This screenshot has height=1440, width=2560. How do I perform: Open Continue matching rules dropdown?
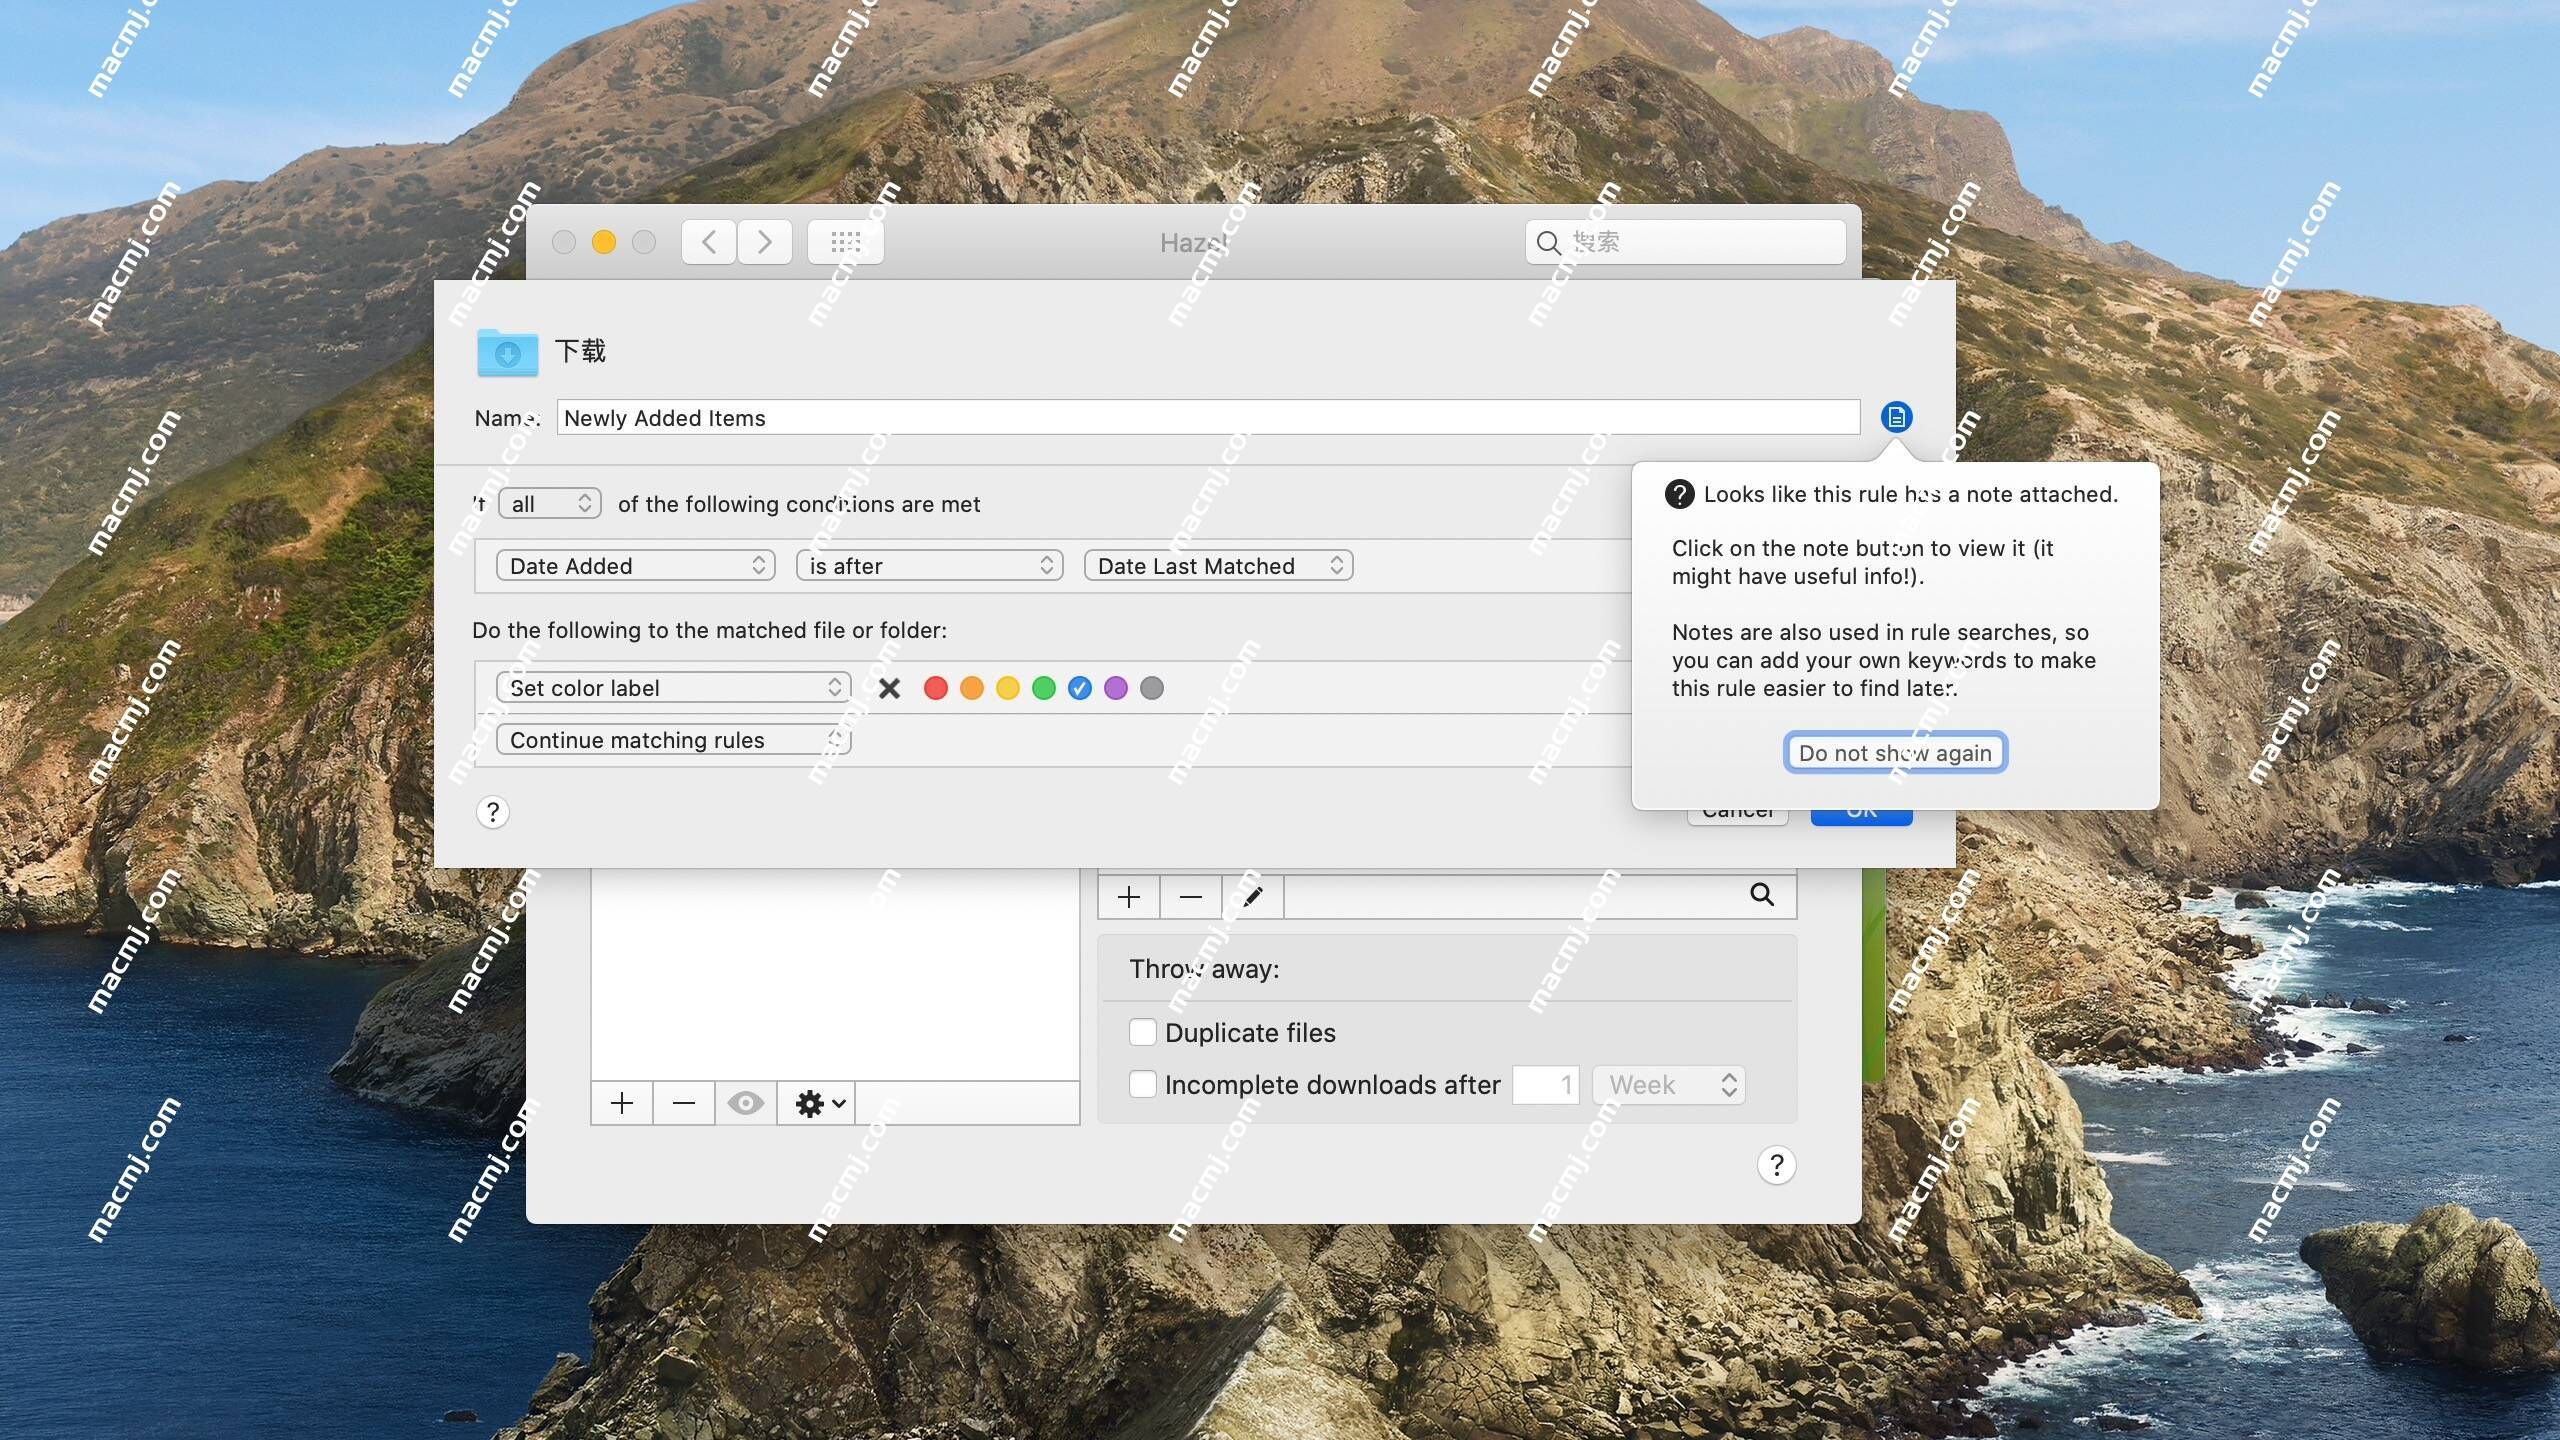click(x=673, y=739)
